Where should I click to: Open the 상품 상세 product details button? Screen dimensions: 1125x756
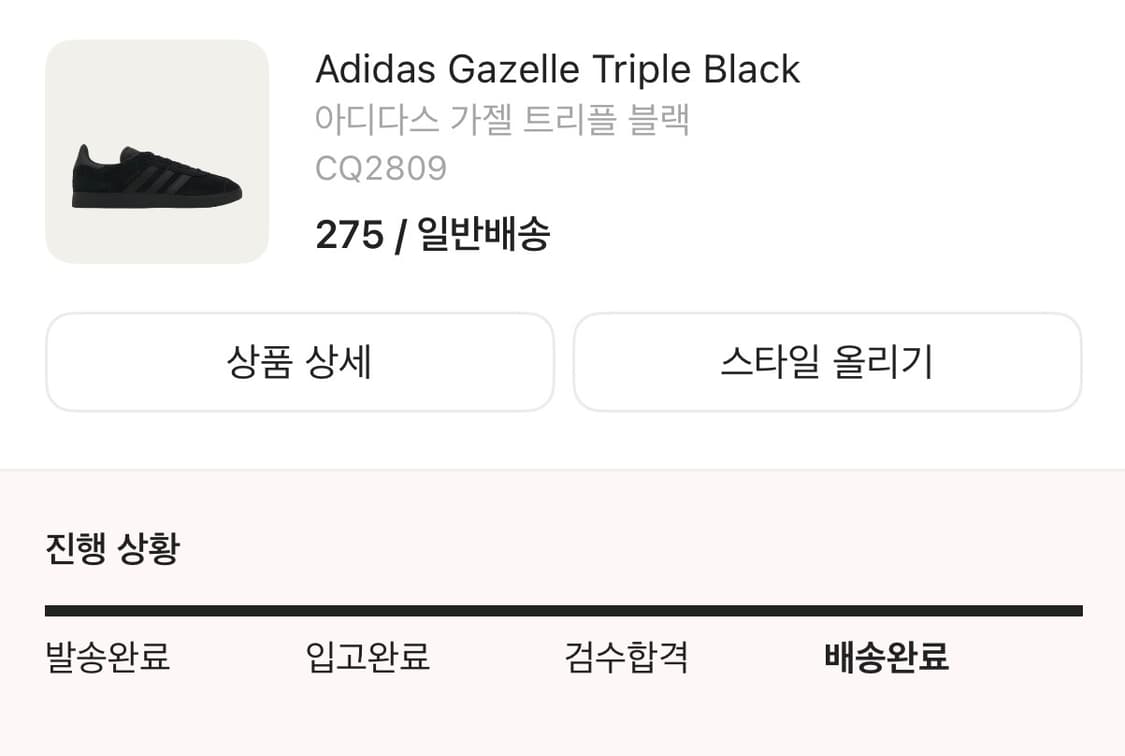(x=298, y=362)
